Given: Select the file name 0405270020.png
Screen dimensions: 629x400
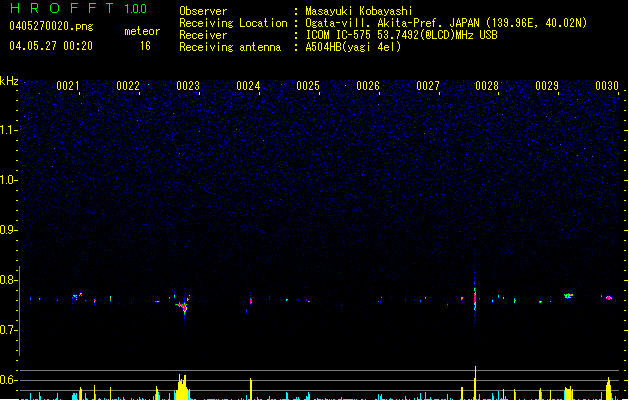Looking at the screenshot, I should (x=51, y=26).
